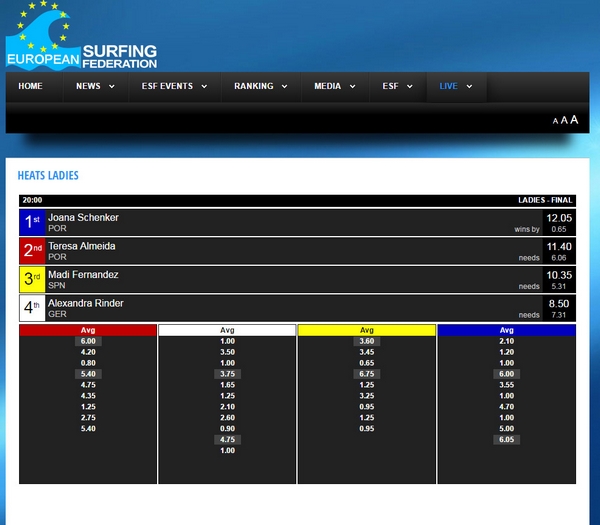Expand the RANKING dropdown chevron
Viewport: 600px width, 525px height.
285,86
